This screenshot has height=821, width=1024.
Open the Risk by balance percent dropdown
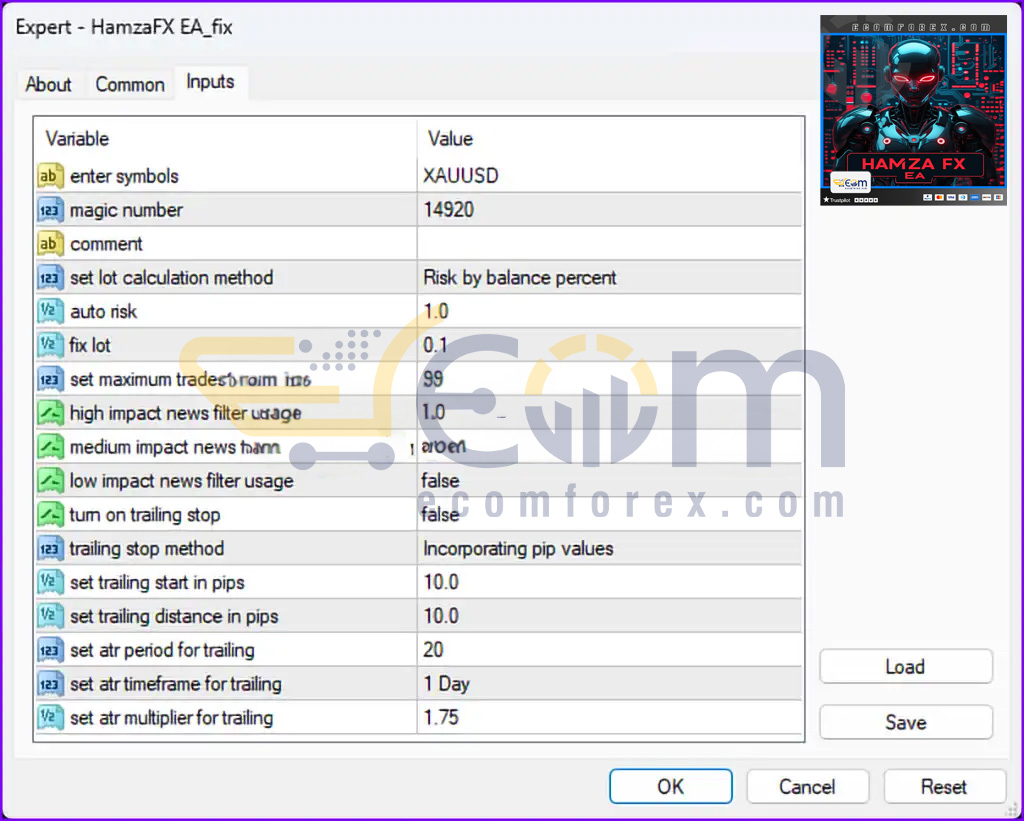tap(609, 278)
